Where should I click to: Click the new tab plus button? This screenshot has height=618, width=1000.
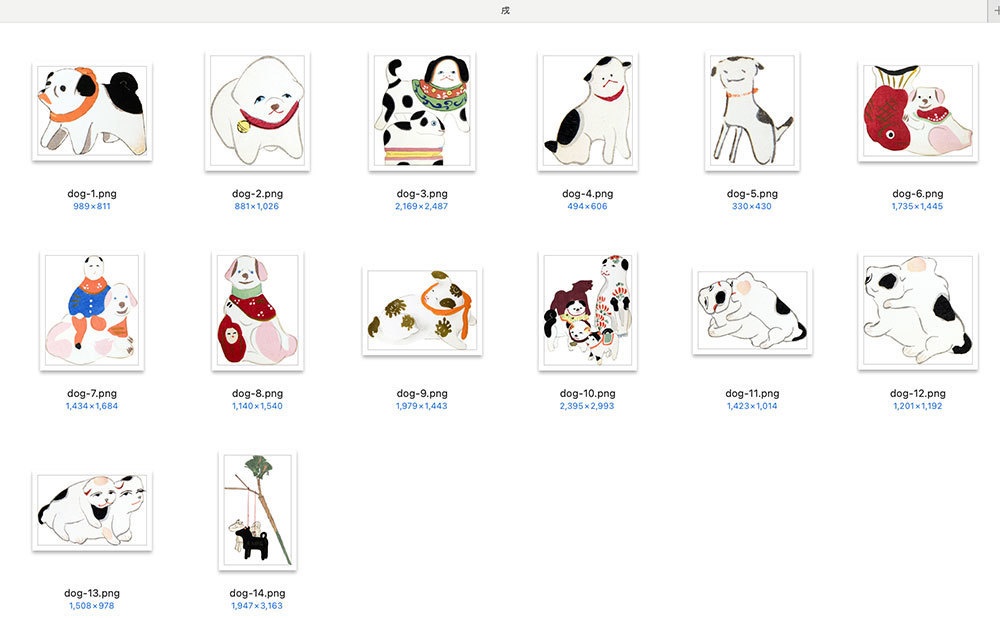(x=995, y=10)
